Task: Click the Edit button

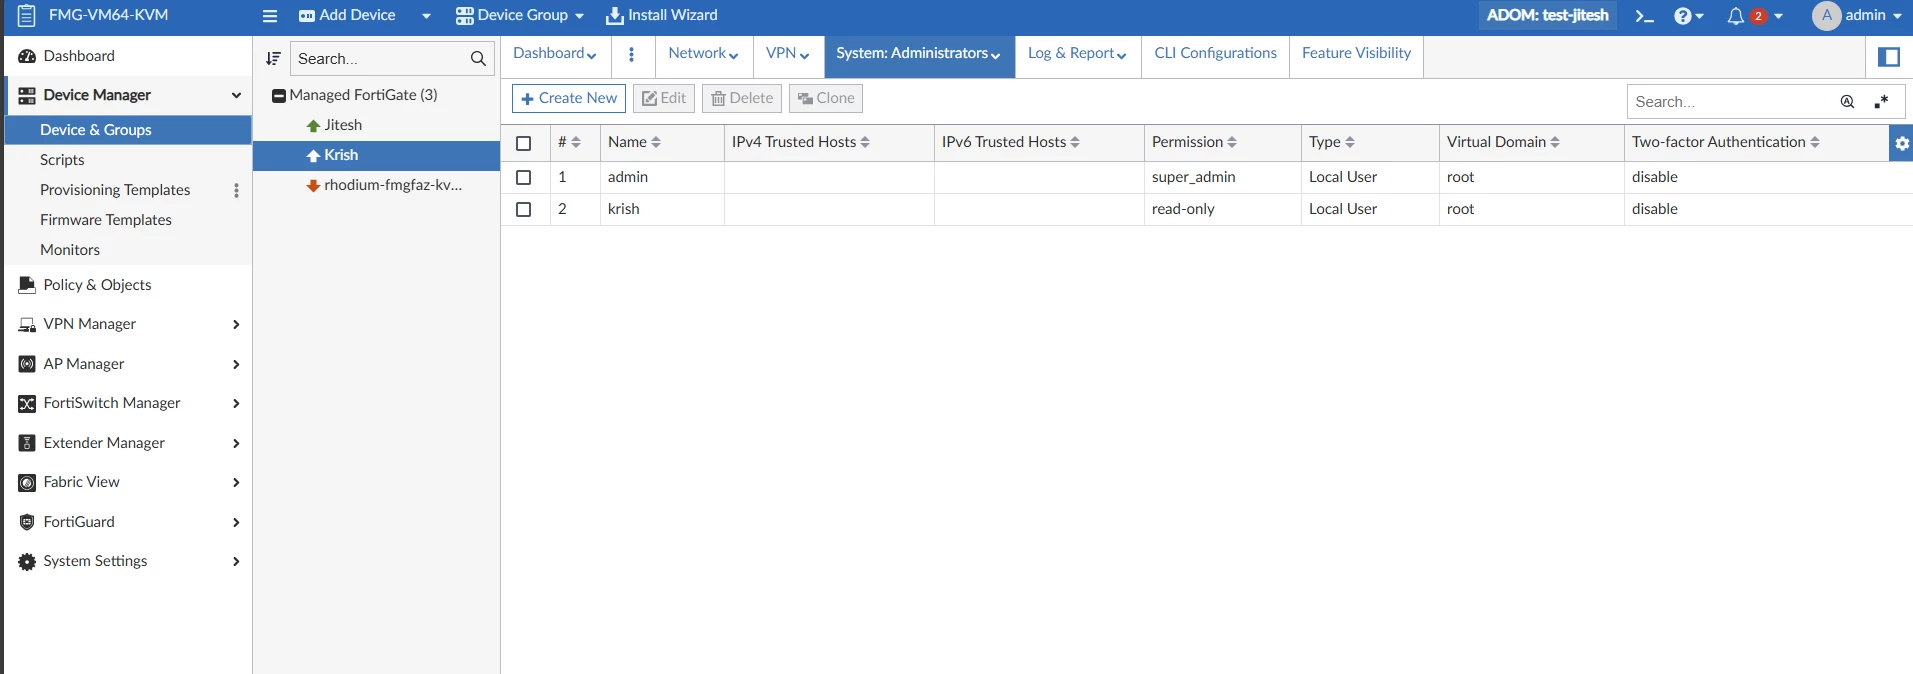Action: click(x=664, y=98)
